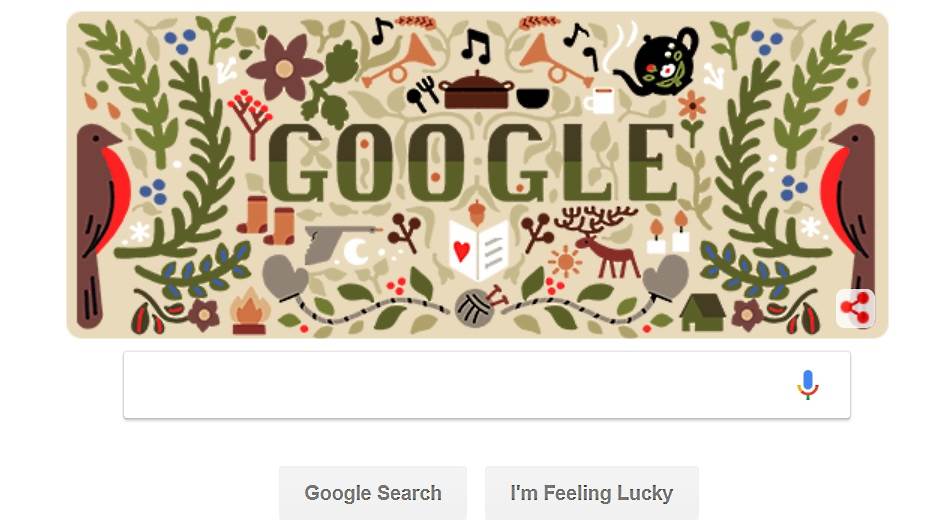Click the campfire icon in the doodle
This screenshot has height=529, width=940.
coord(249,311)
